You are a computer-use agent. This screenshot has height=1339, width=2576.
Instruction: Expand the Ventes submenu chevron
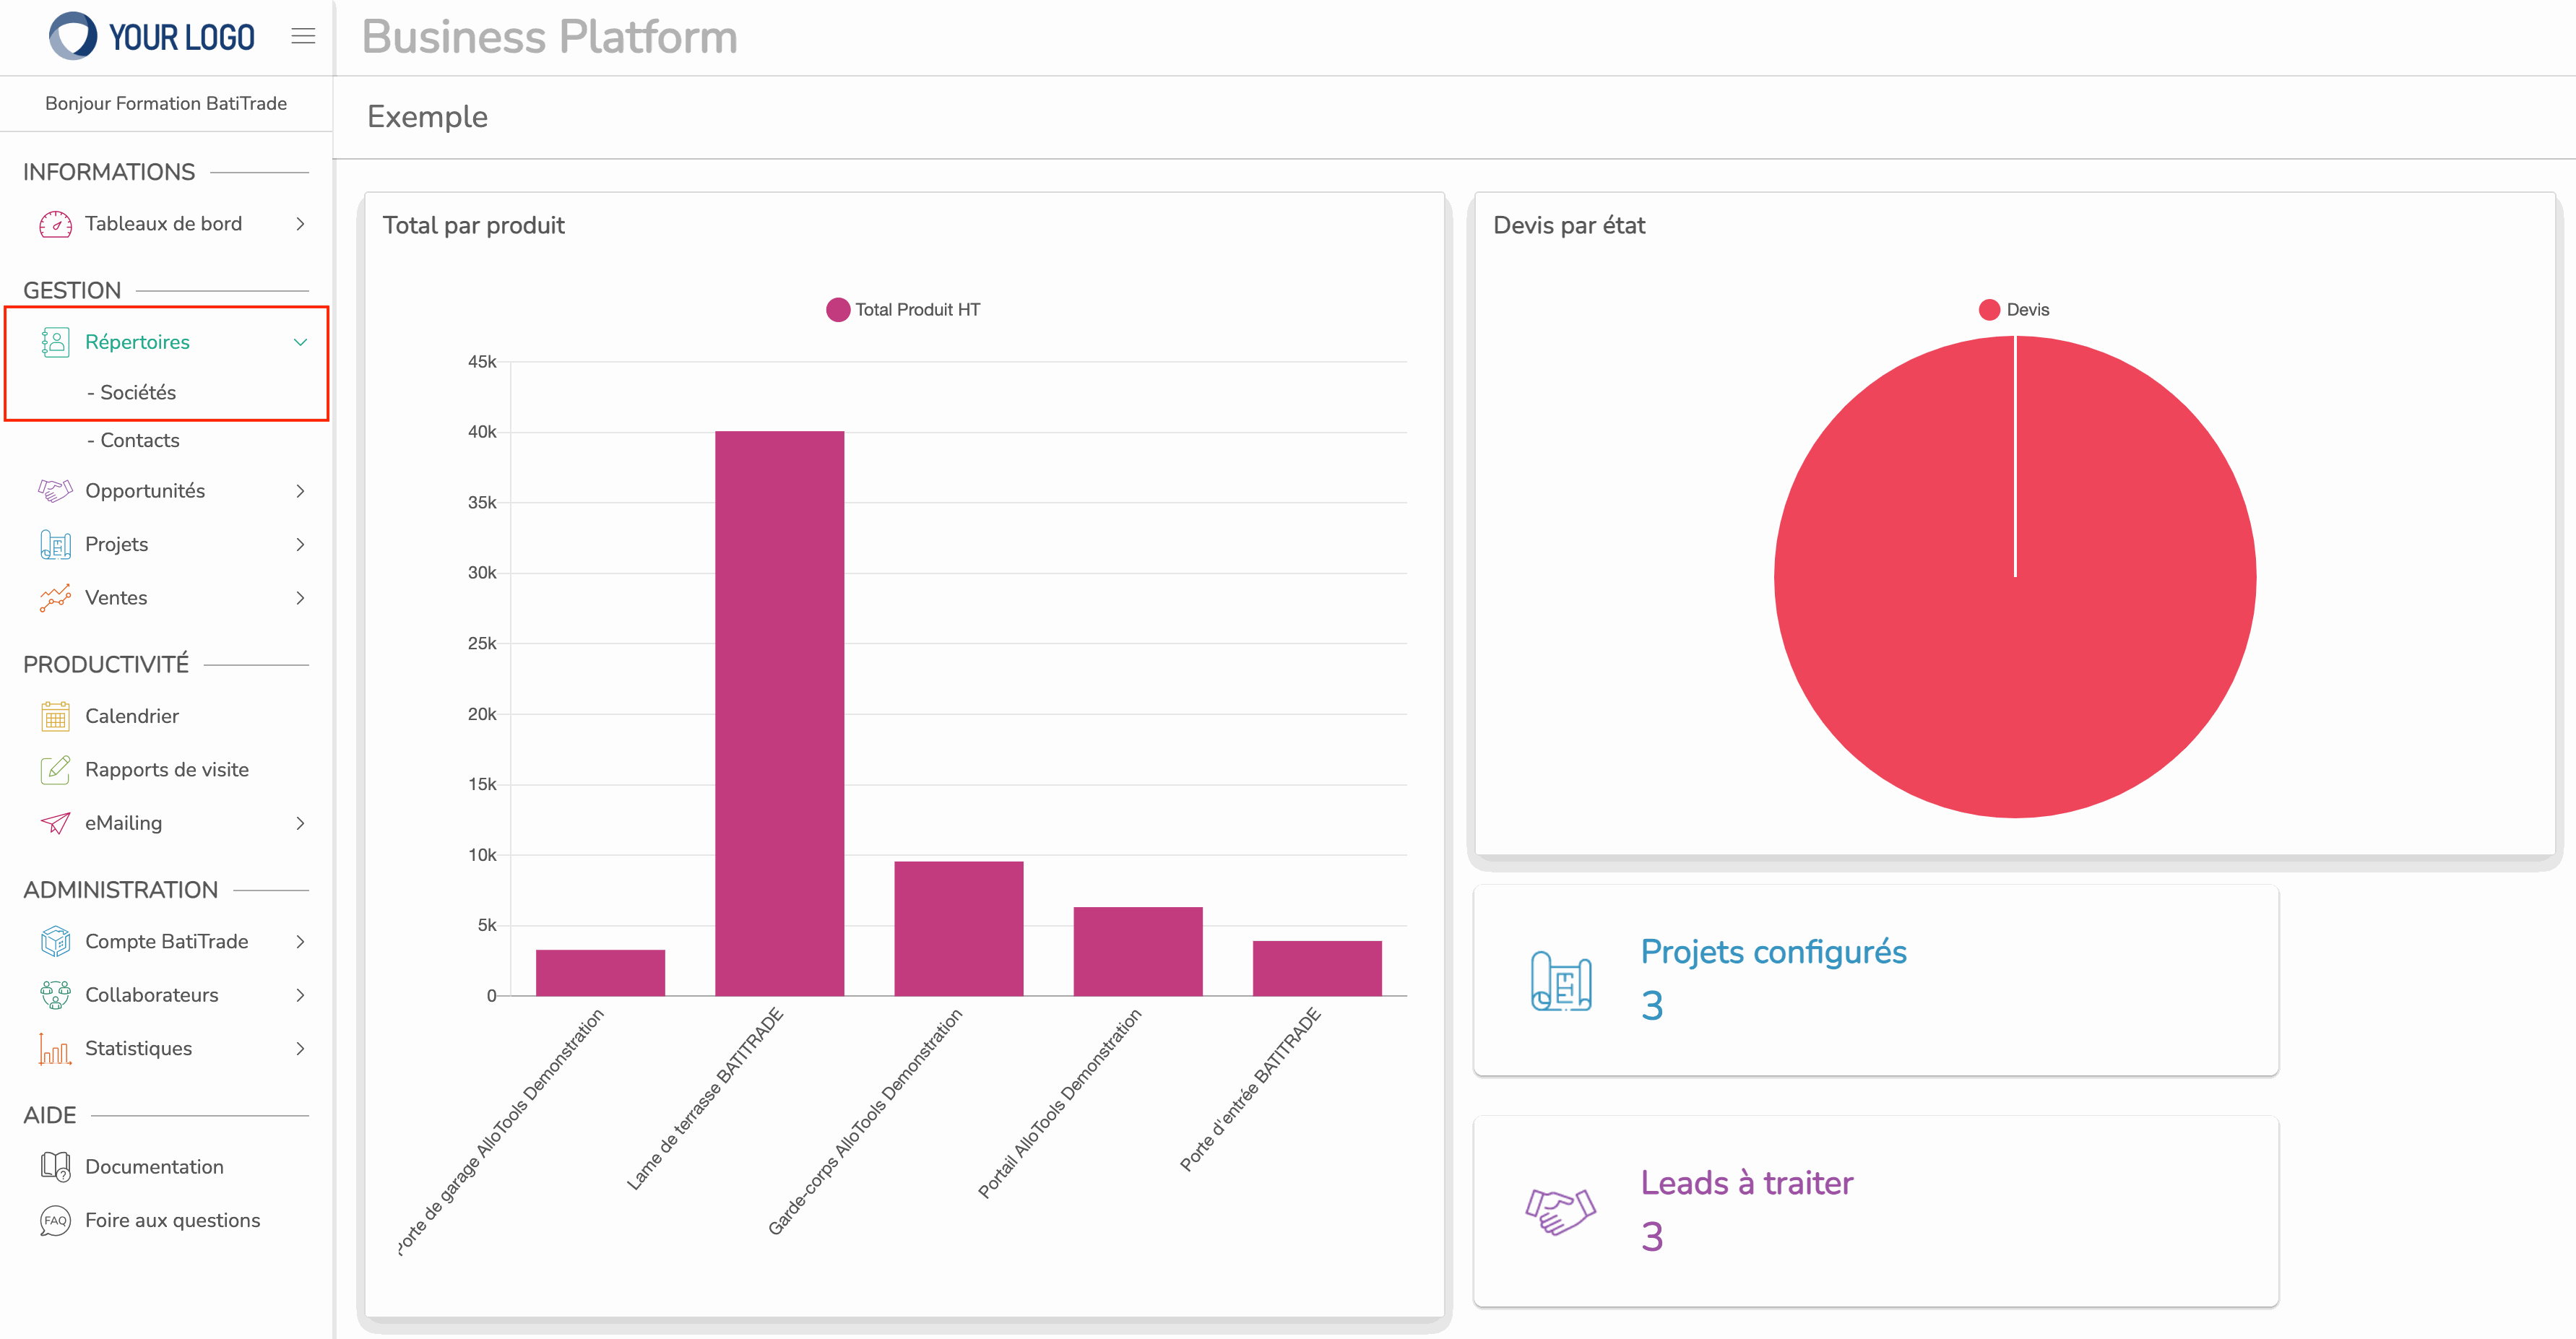click(300, 598)
